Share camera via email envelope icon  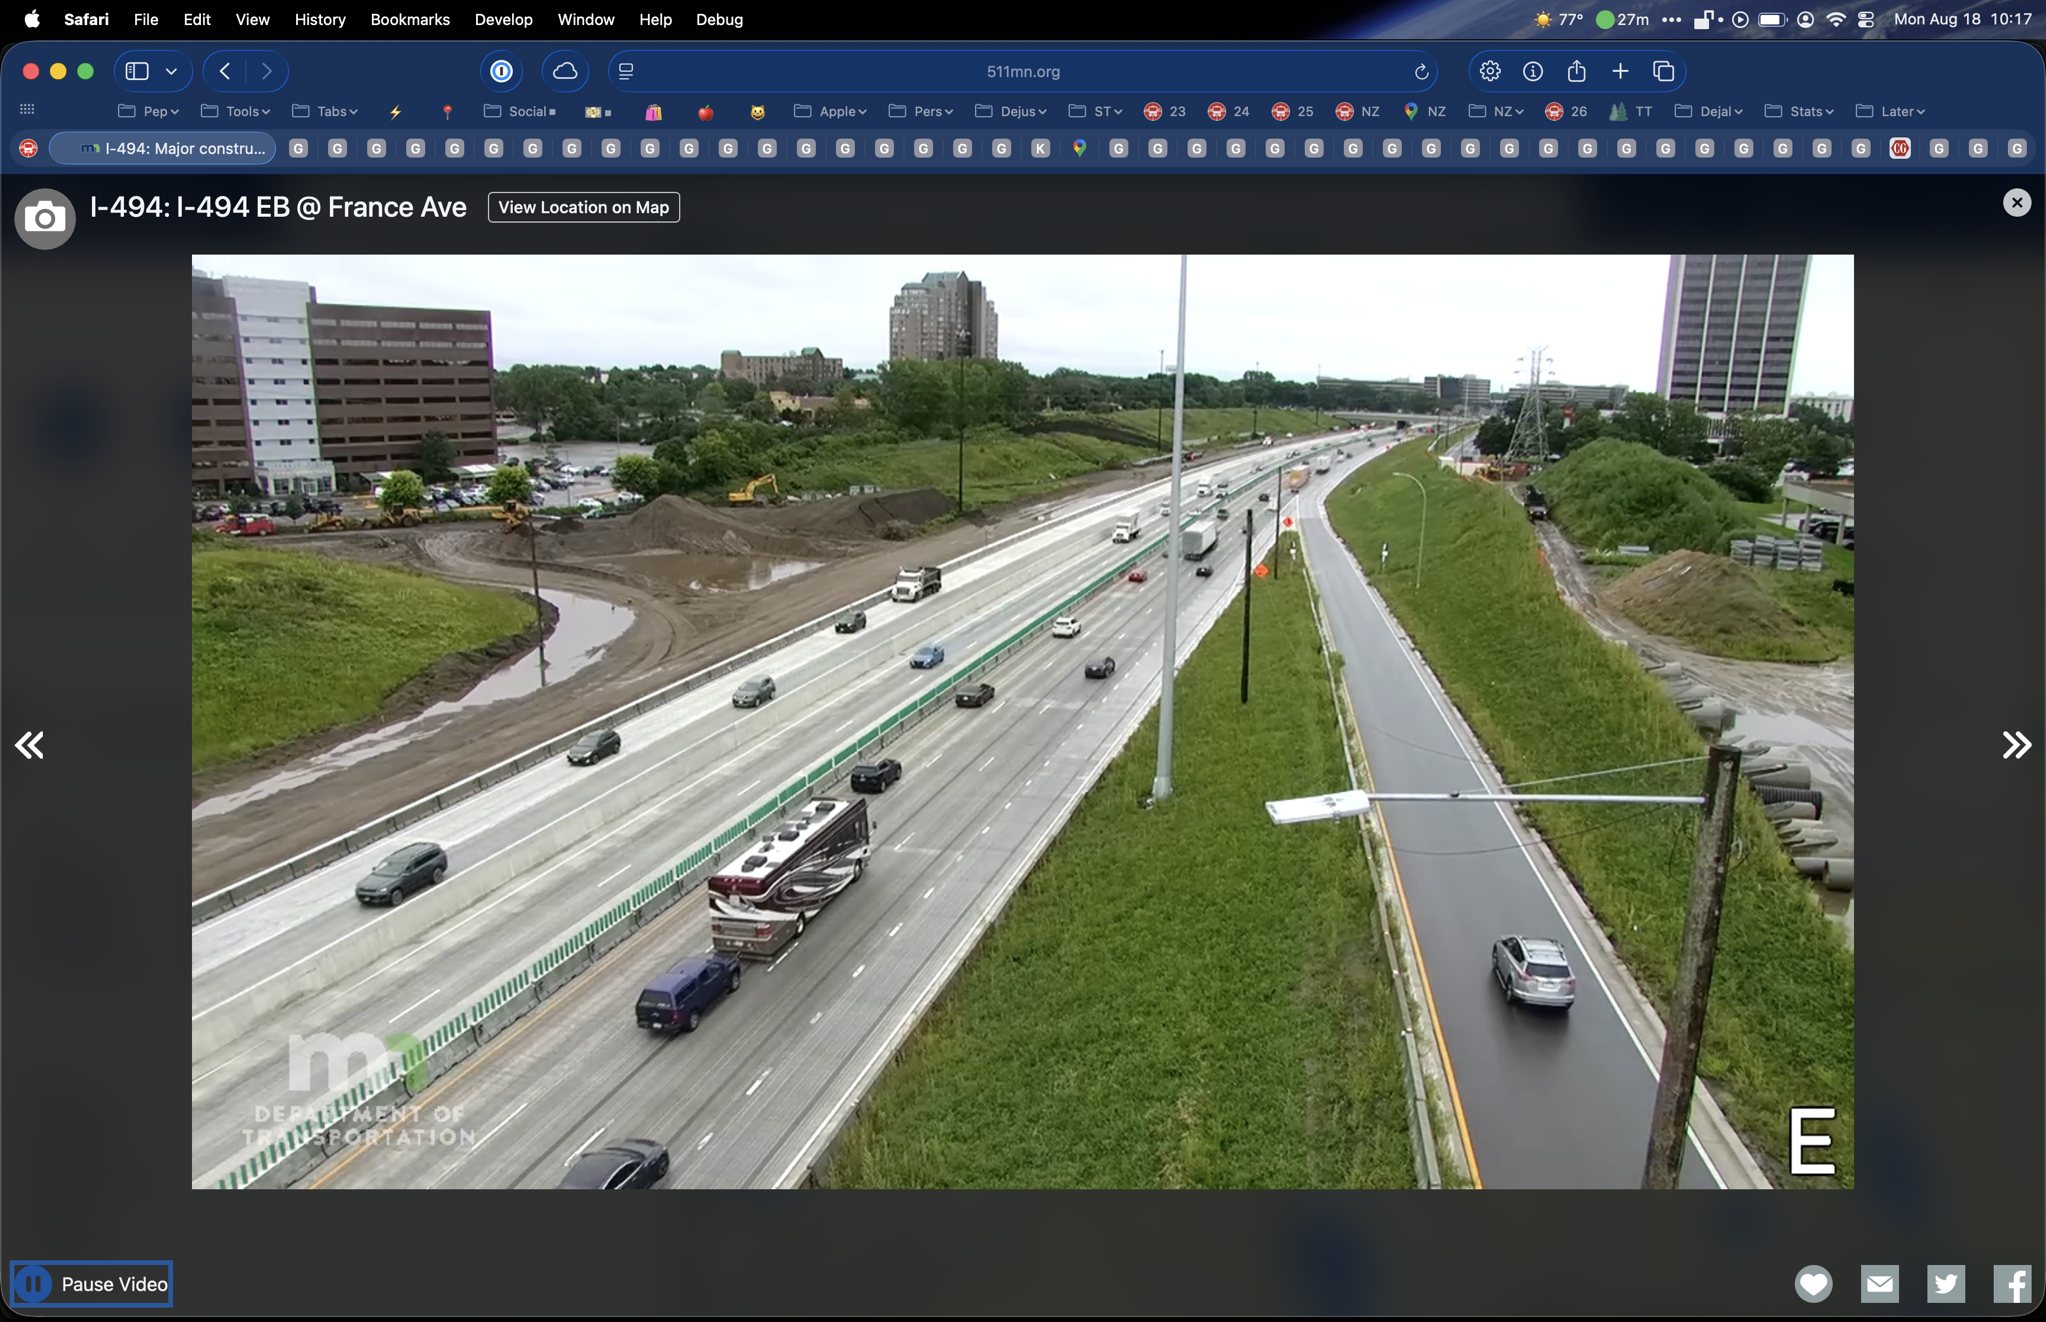click(1879, 1284)
